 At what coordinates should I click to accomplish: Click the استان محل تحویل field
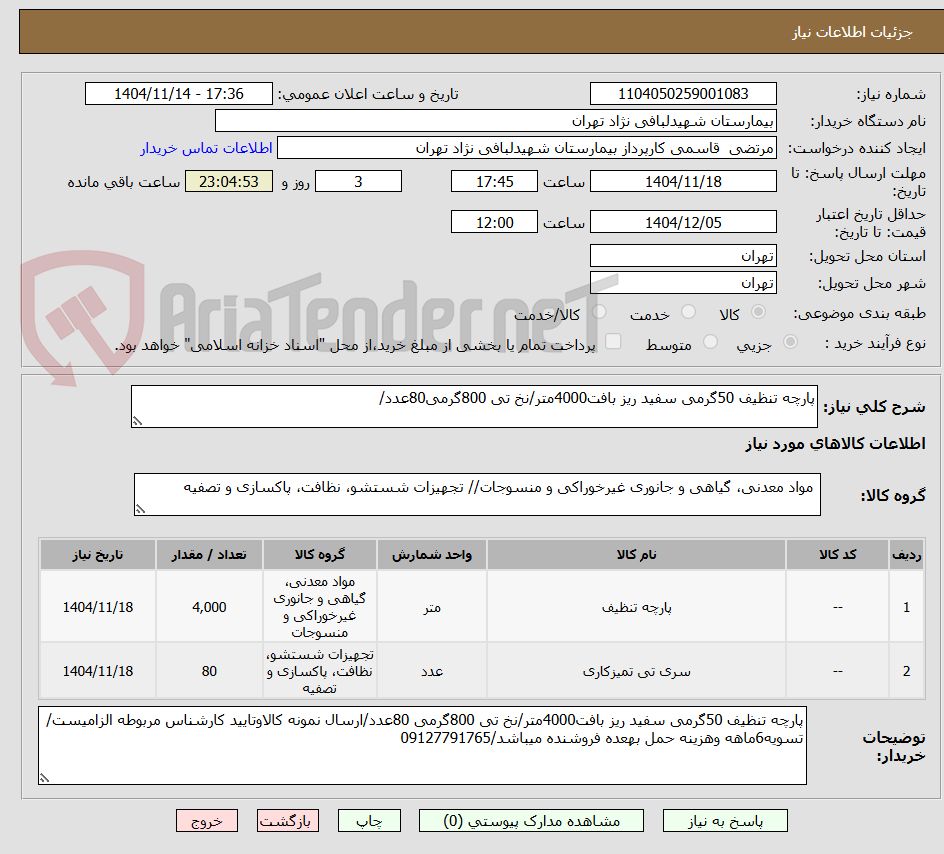(x=683, y=256)
